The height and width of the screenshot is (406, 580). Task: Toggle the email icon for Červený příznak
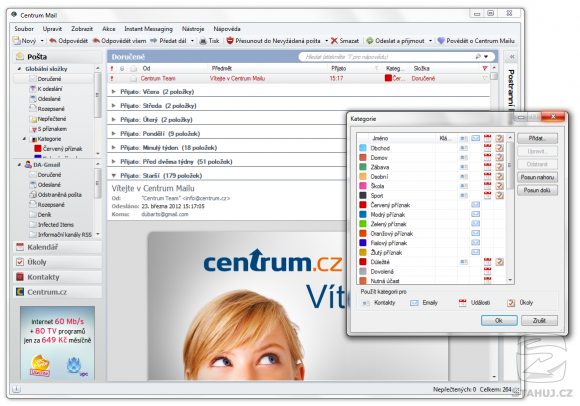476,205
